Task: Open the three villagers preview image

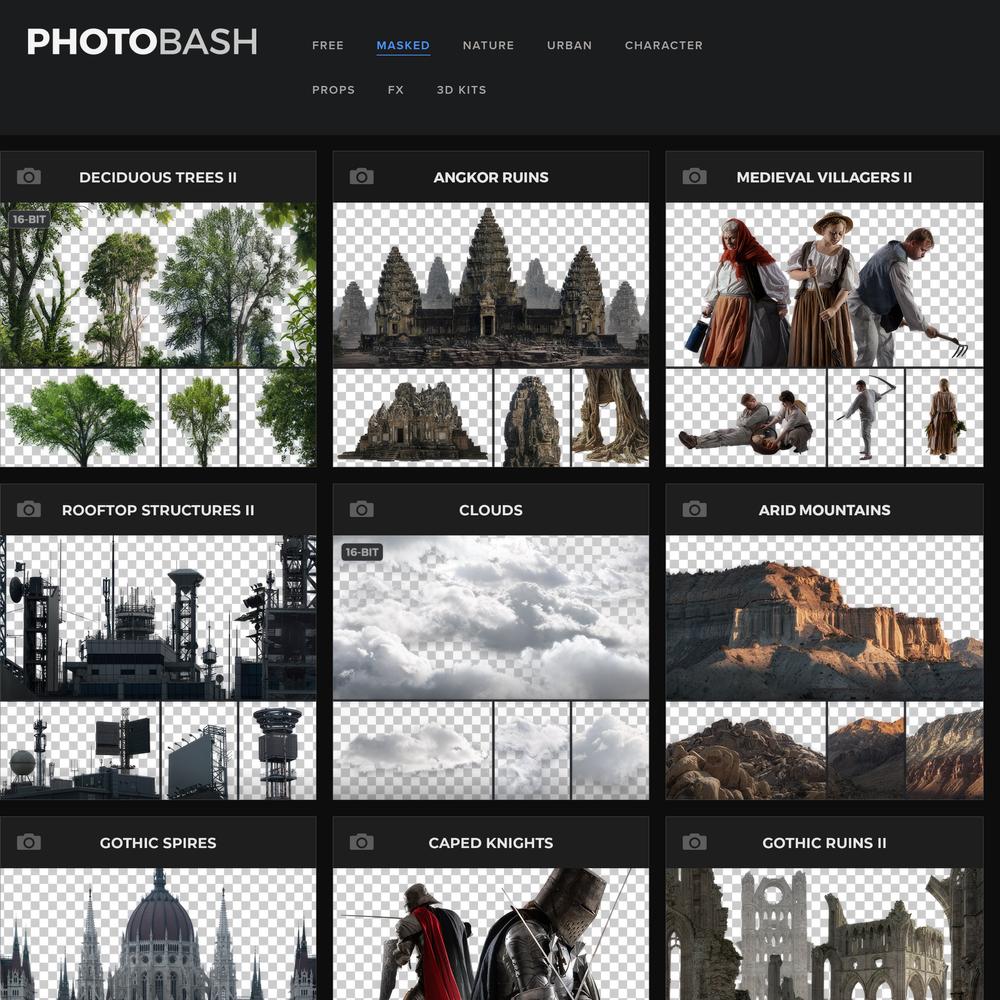Action: 824,284
